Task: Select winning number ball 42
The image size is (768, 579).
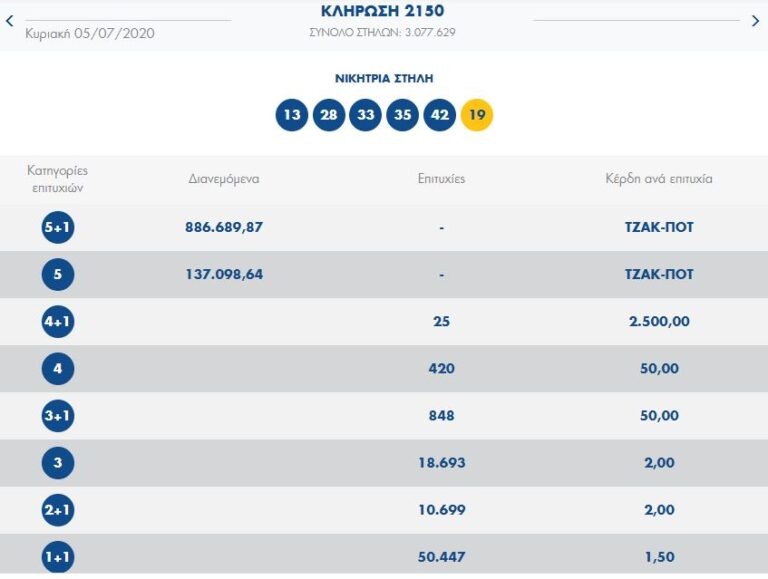Action: [x=440, y=115]
